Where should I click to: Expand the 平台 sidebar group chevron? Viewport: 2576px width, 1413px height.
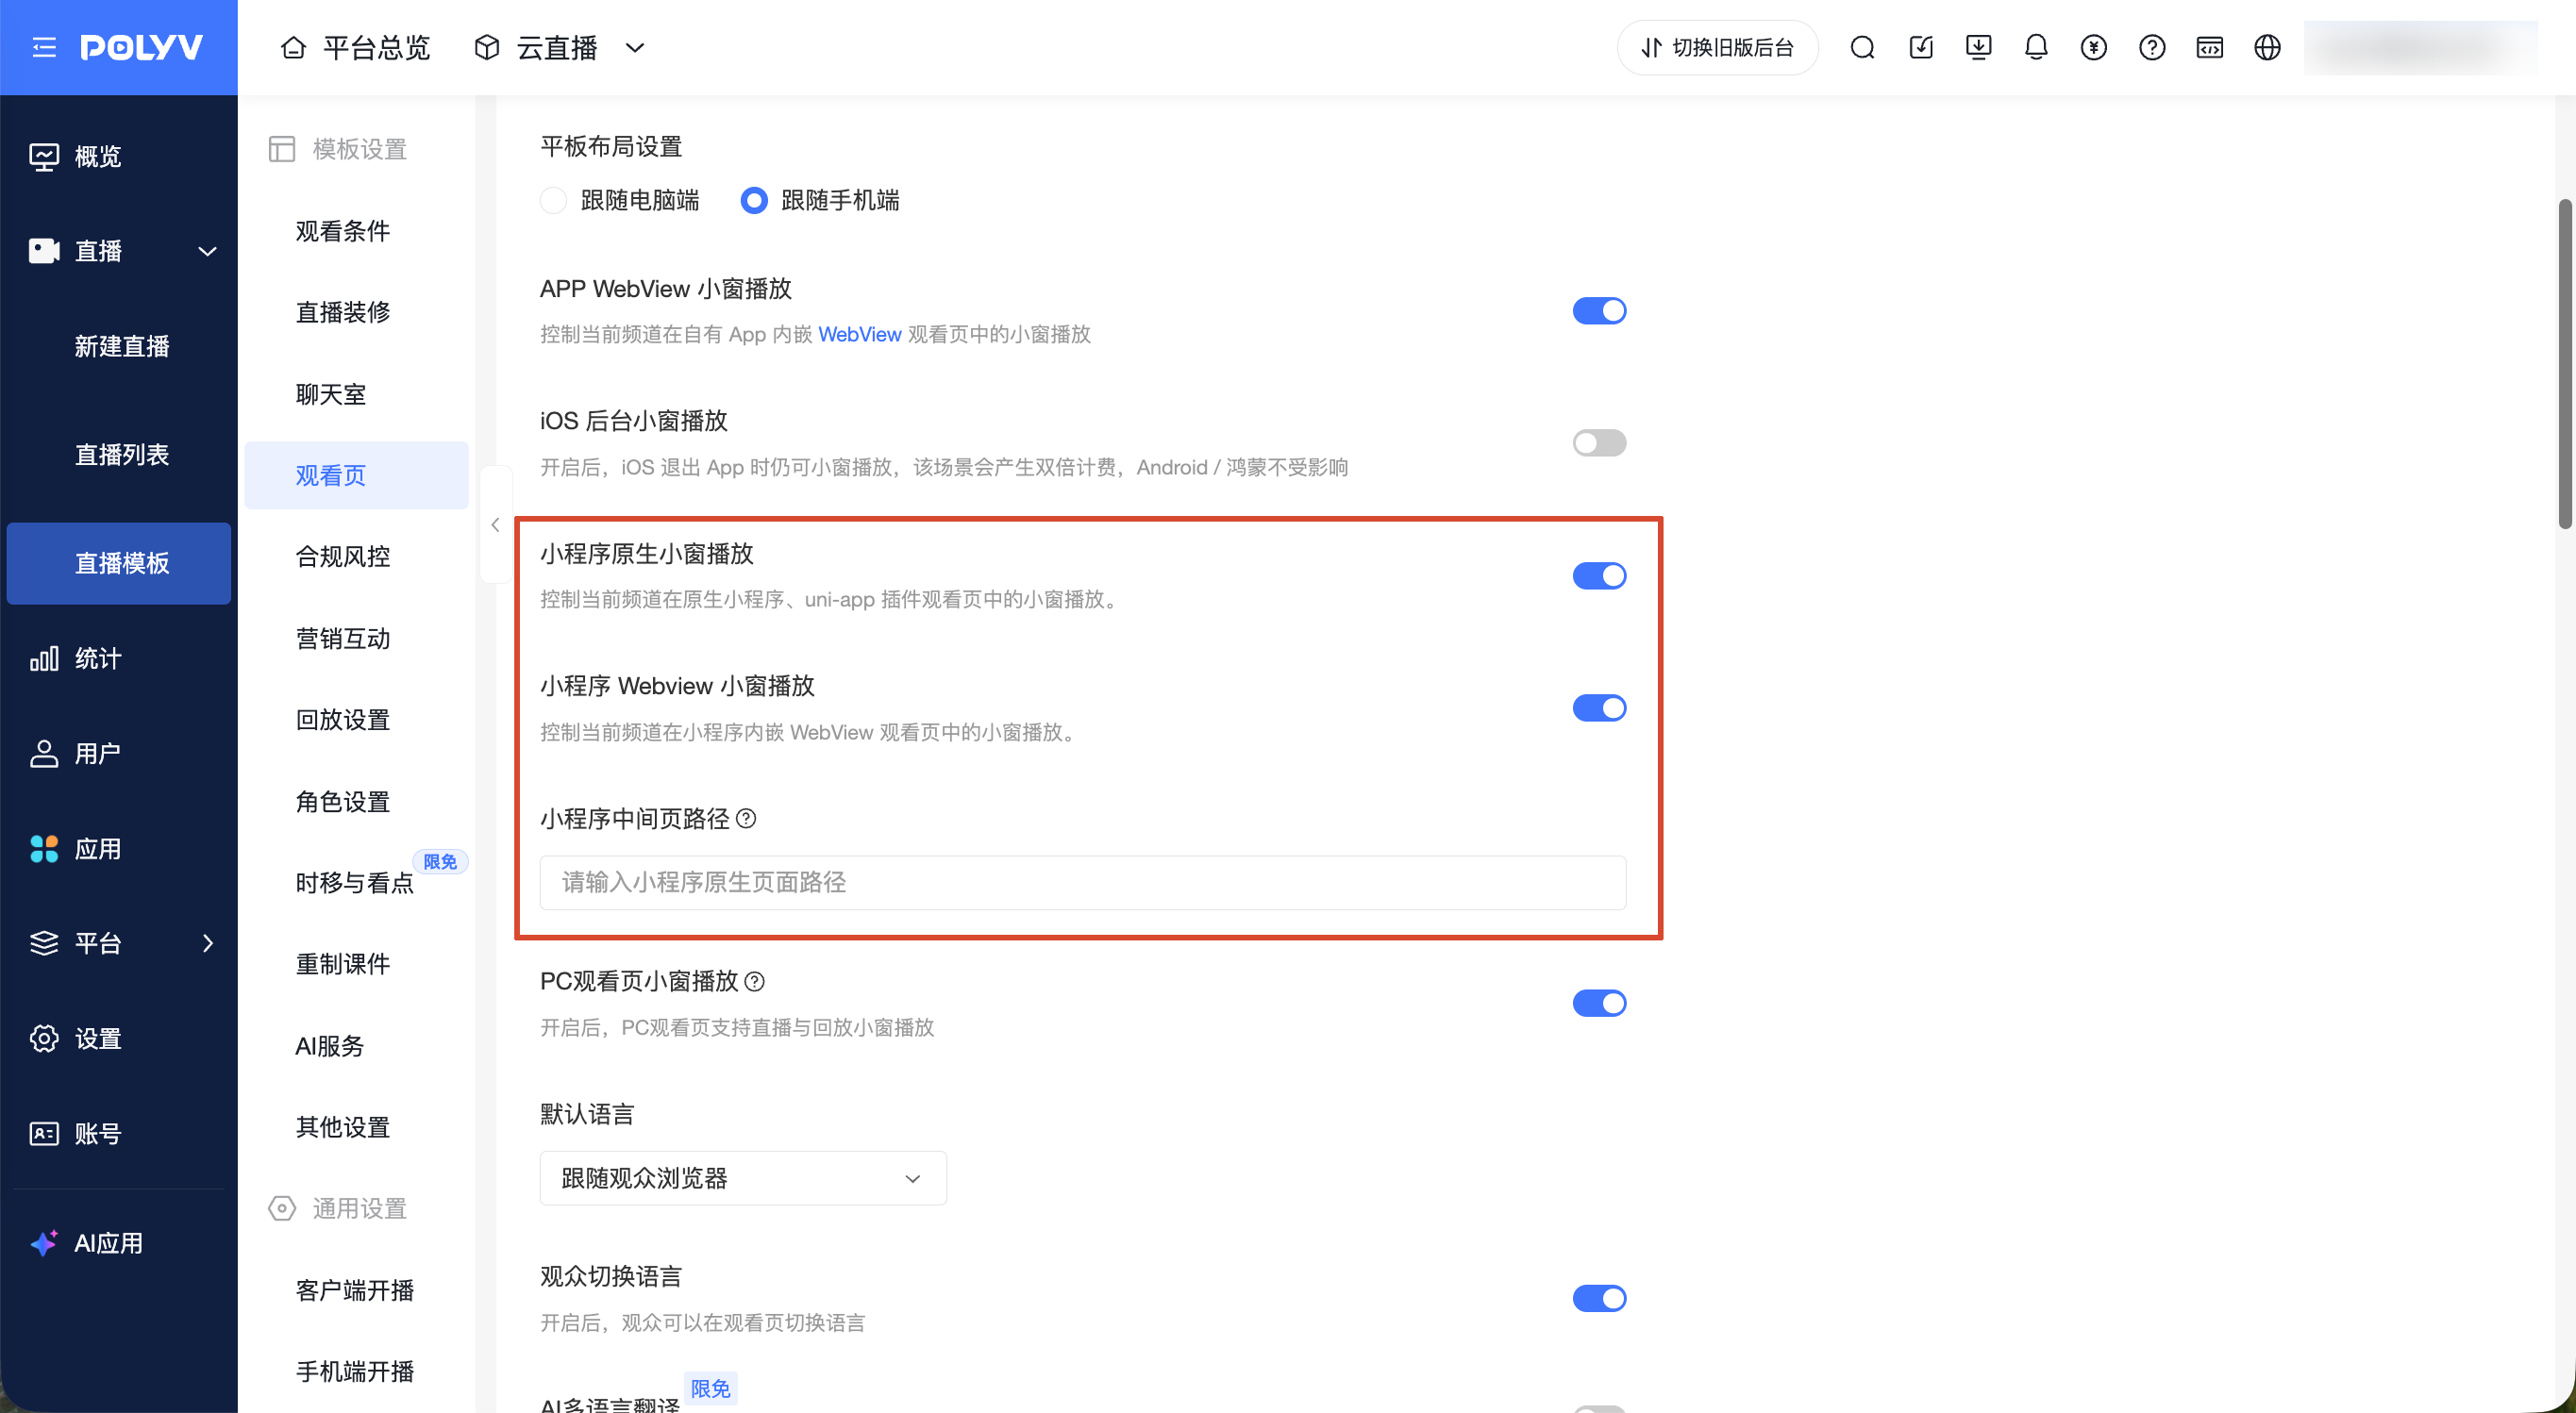(207, 943)
